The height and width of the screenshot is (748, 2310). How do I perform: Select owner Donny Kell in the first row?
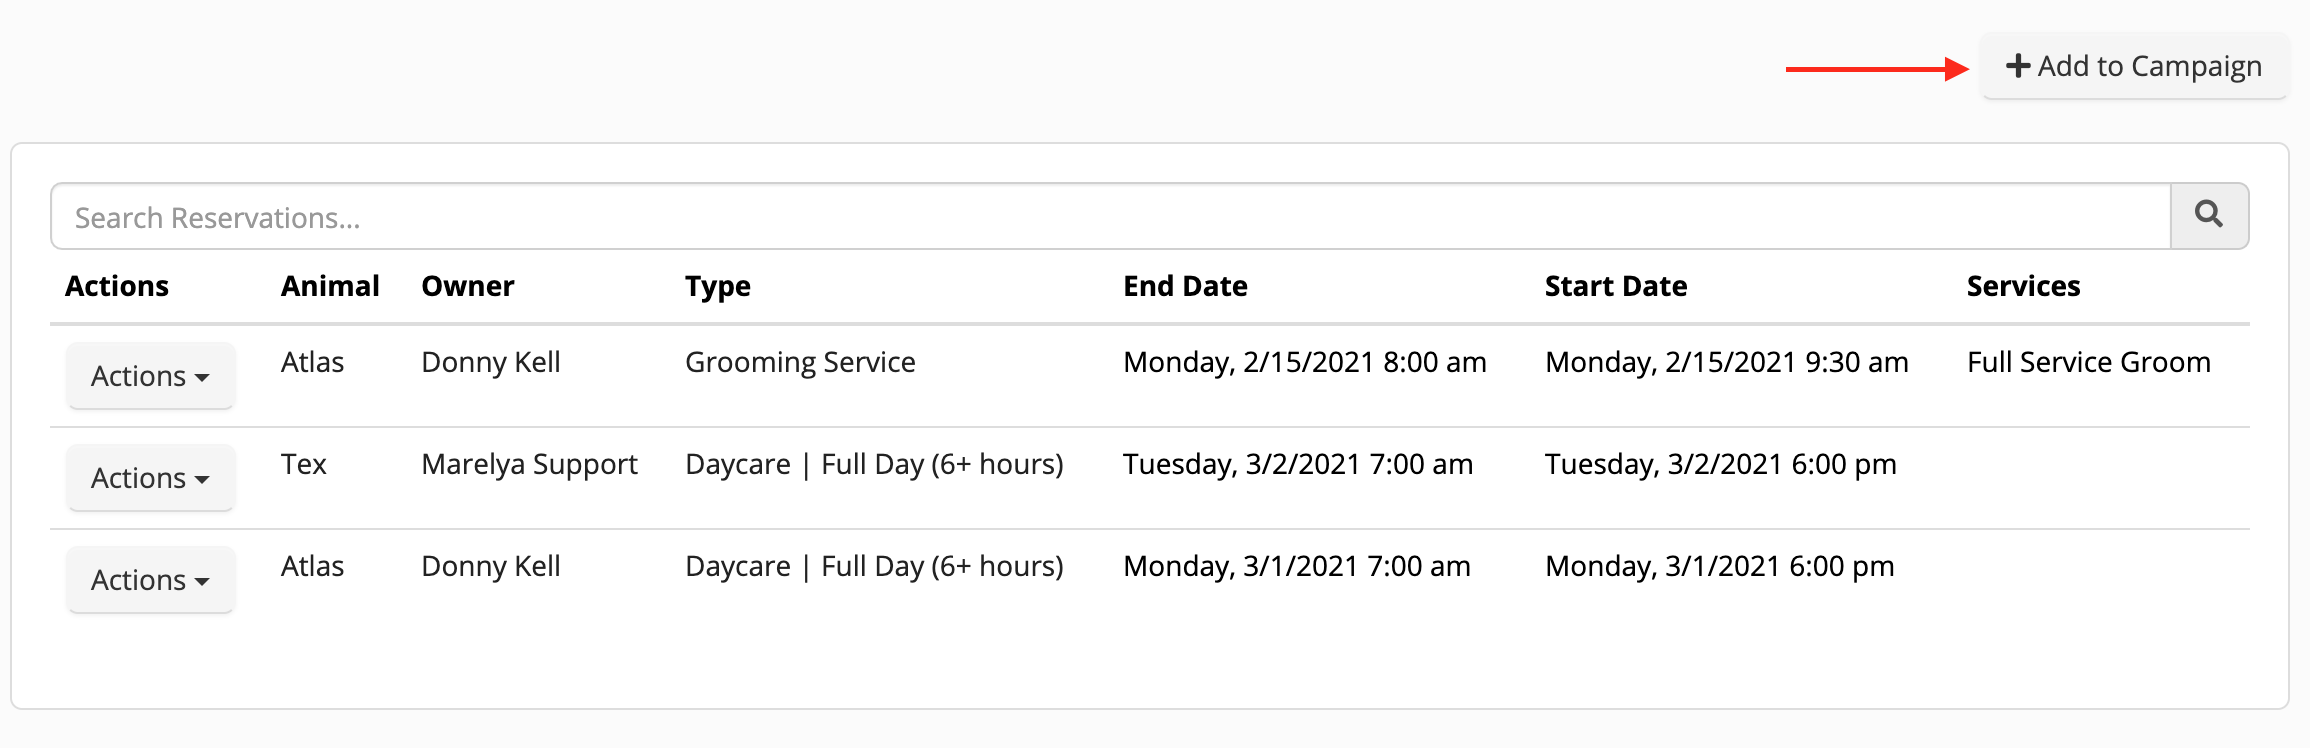(490, 362)
